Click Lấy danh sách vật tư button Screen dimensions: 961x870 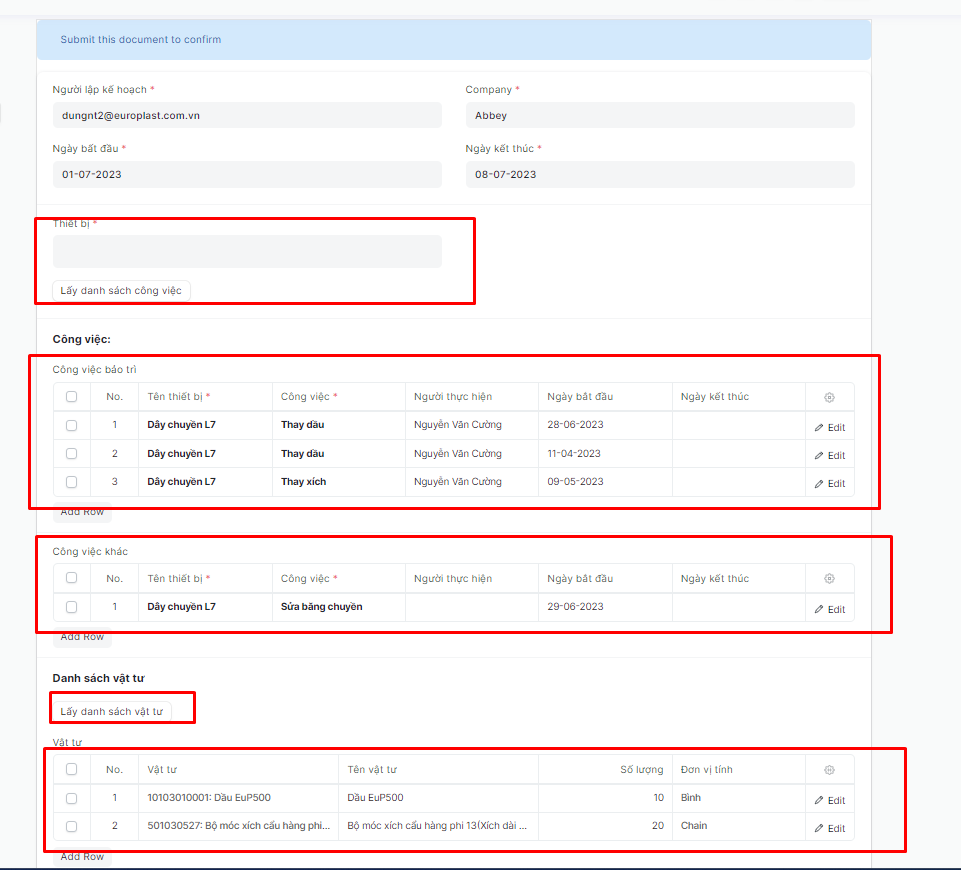(x=111, y=711)
